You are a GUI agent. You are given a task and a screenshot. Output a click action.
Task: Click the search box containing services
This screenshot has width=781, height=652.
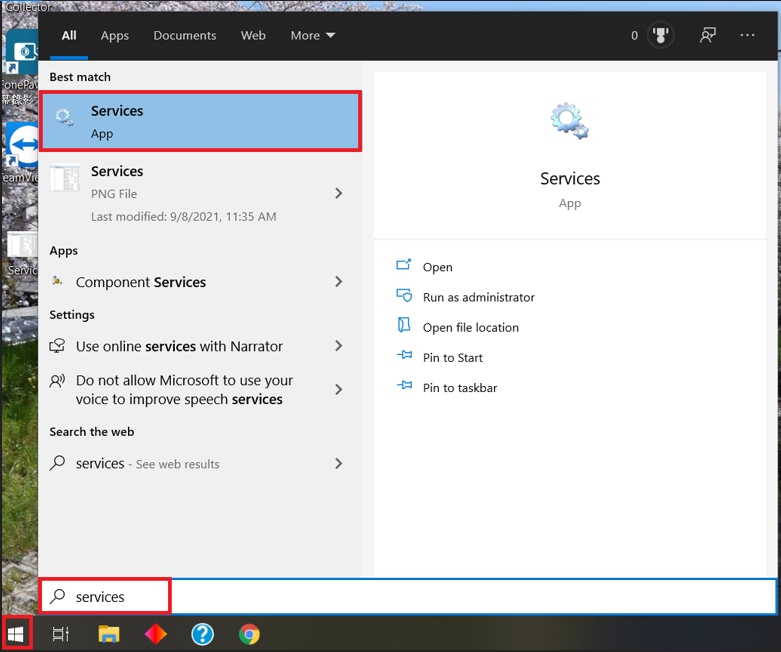[x=408, y=596]
